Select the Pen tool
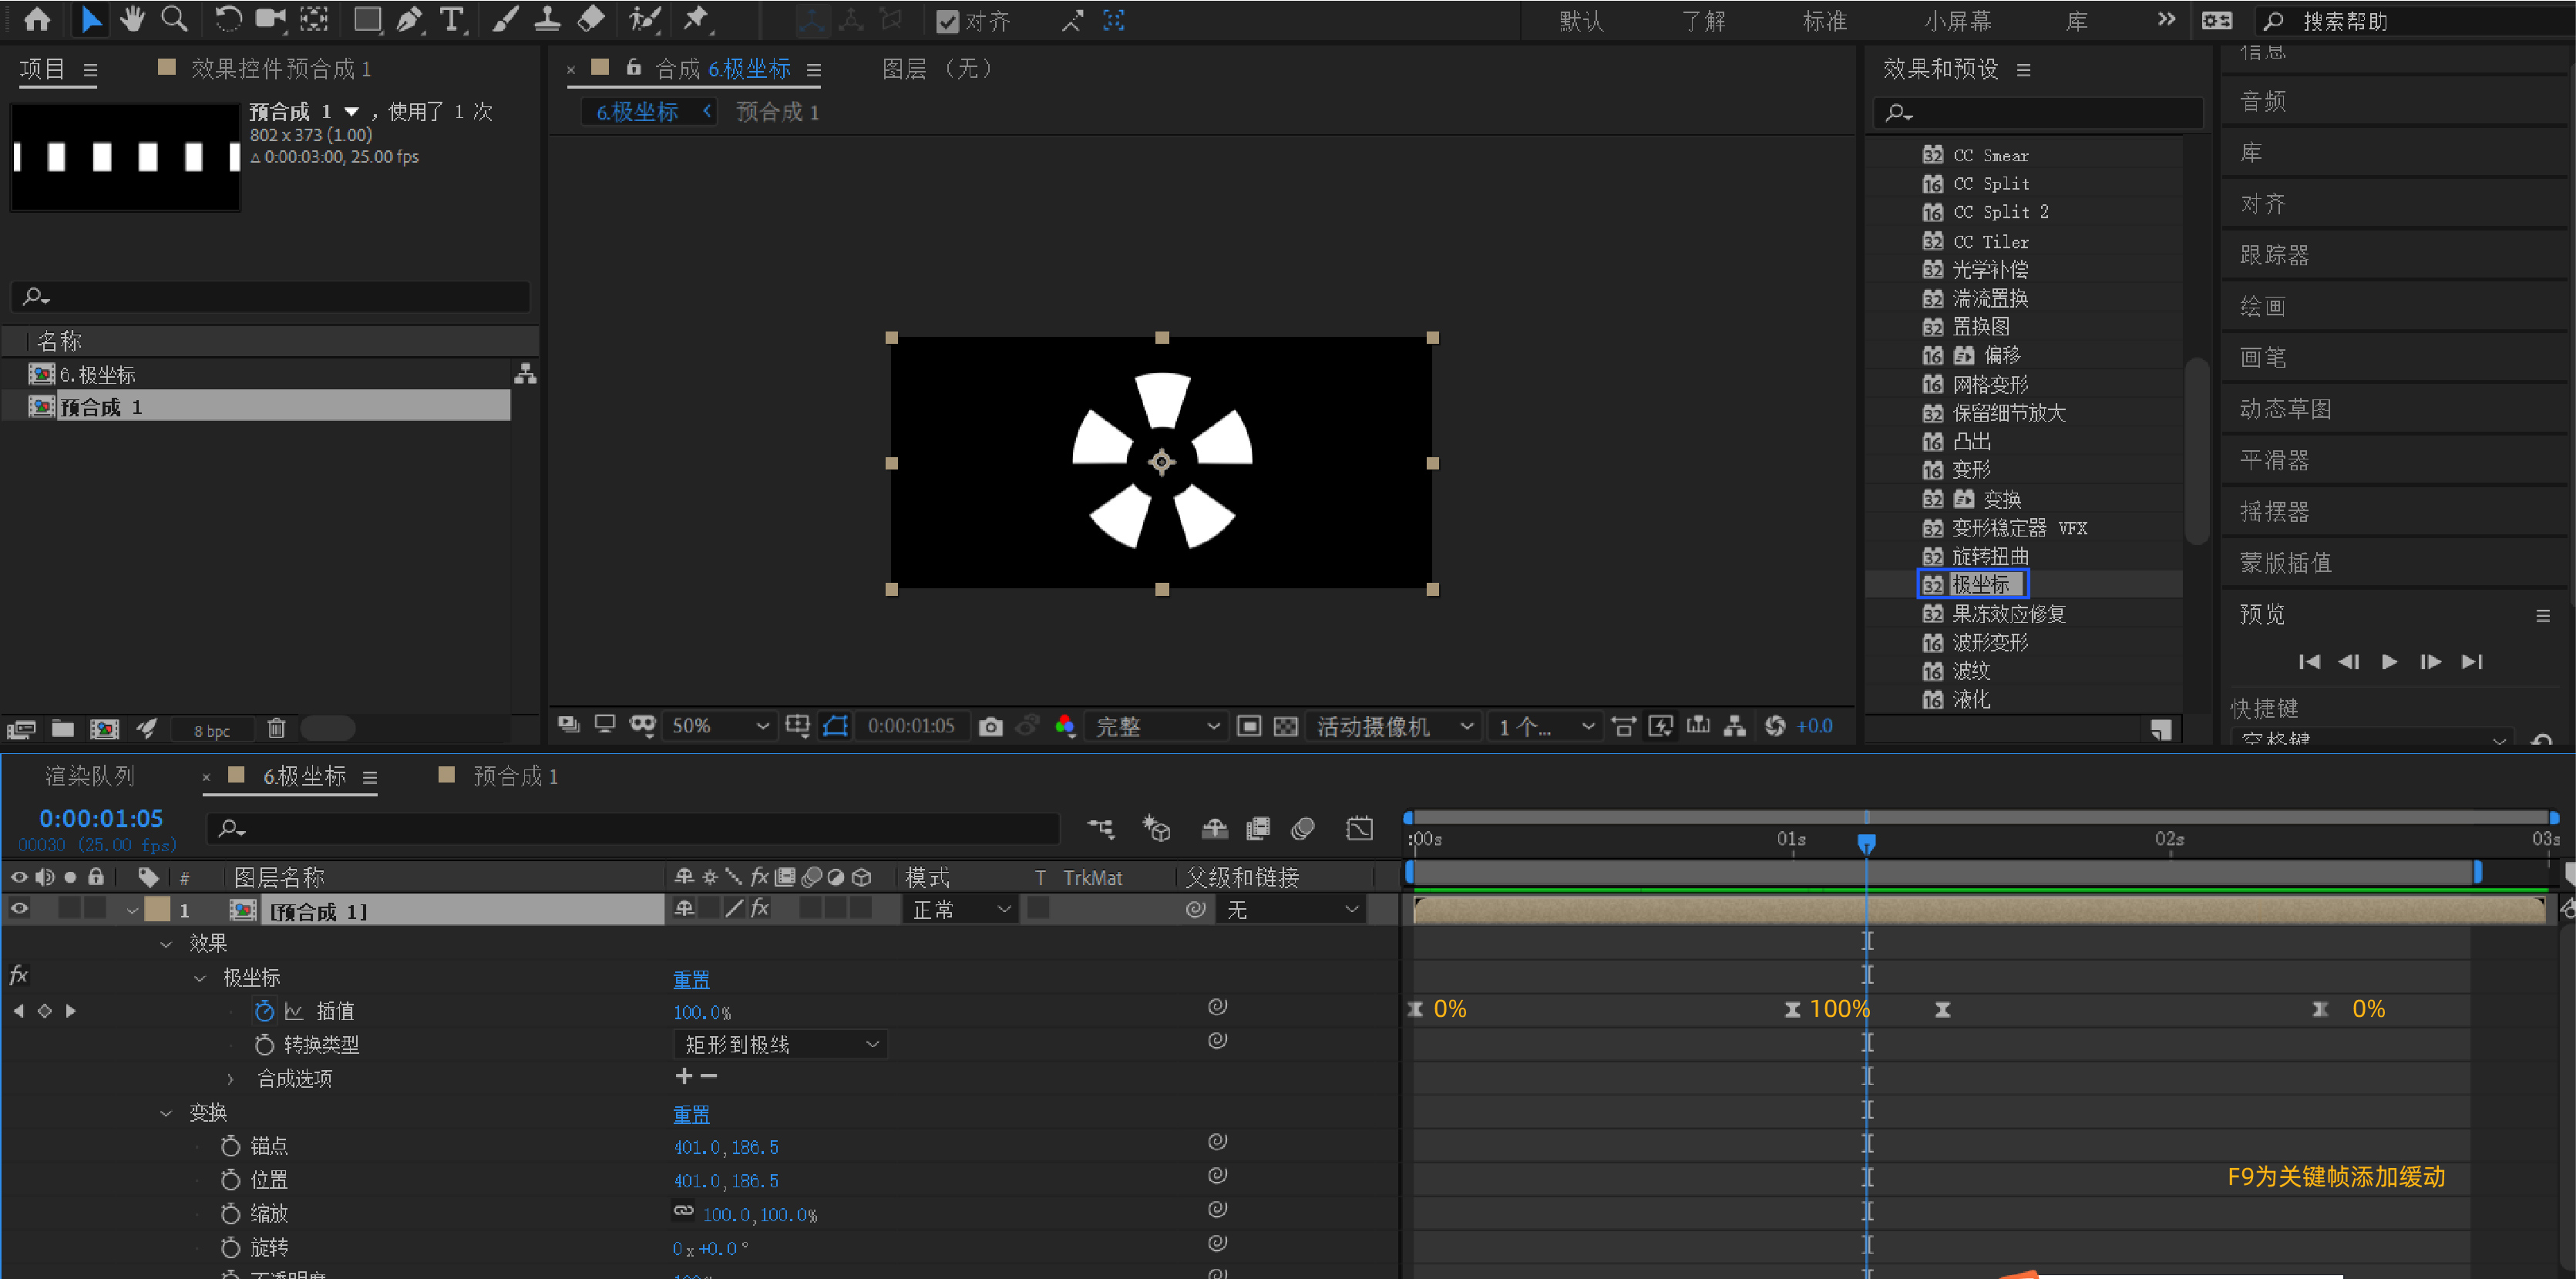Image resolution: width=2576 pixels, height=1279 pixels. pos(409,19)
